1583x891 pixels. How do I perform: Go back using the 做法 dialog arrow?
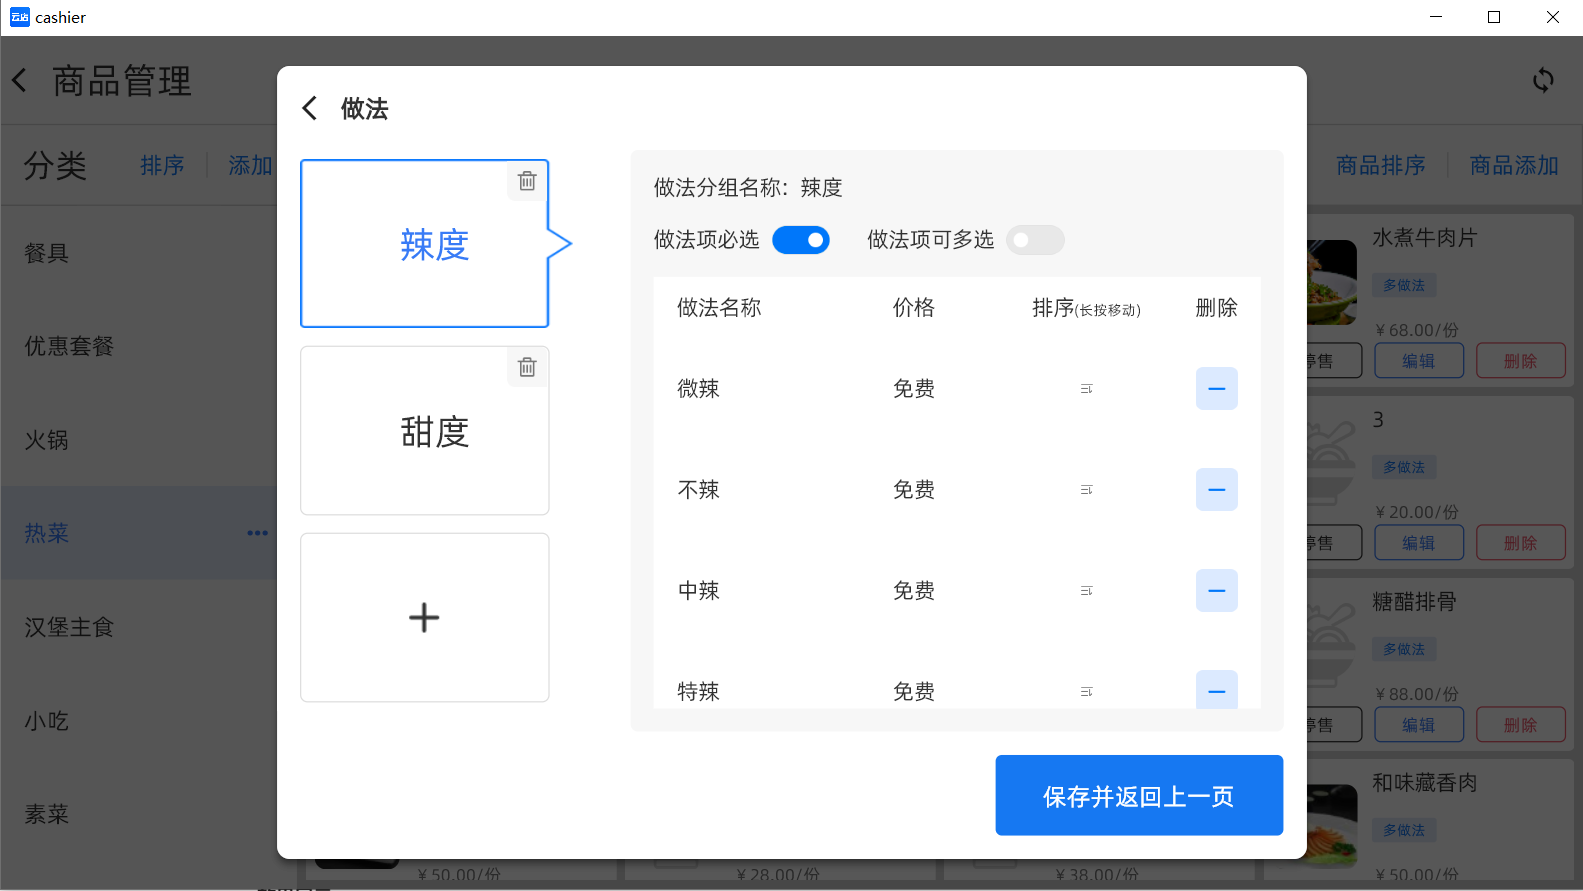coord(310,108)
